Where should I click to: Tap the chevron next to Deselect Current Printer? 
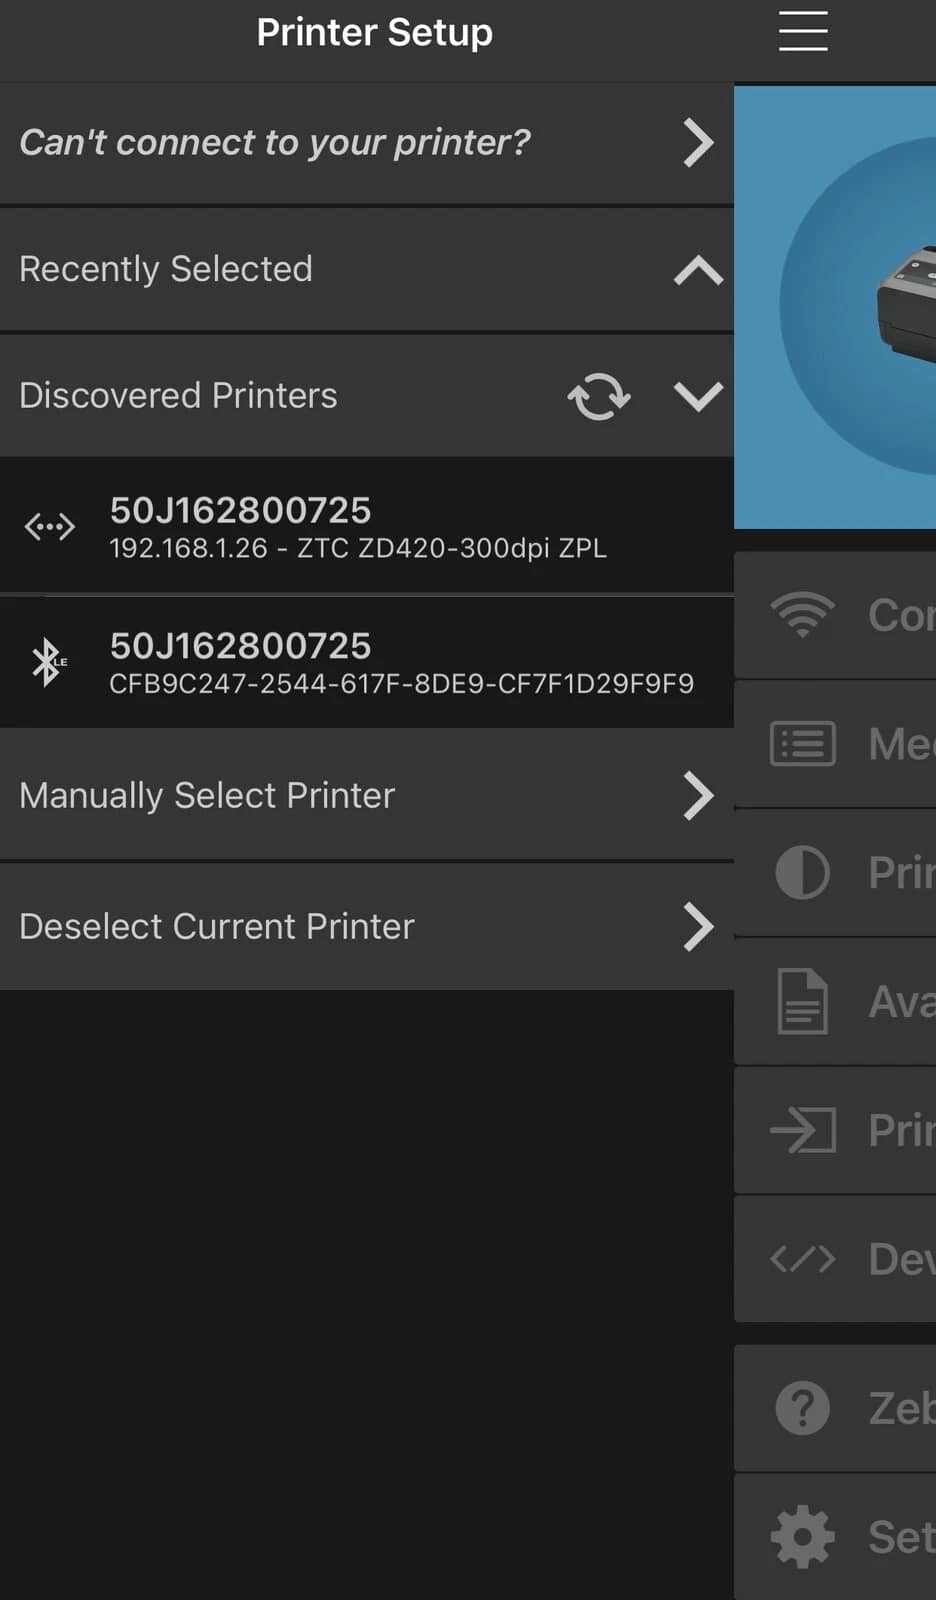tap(698, 926)
